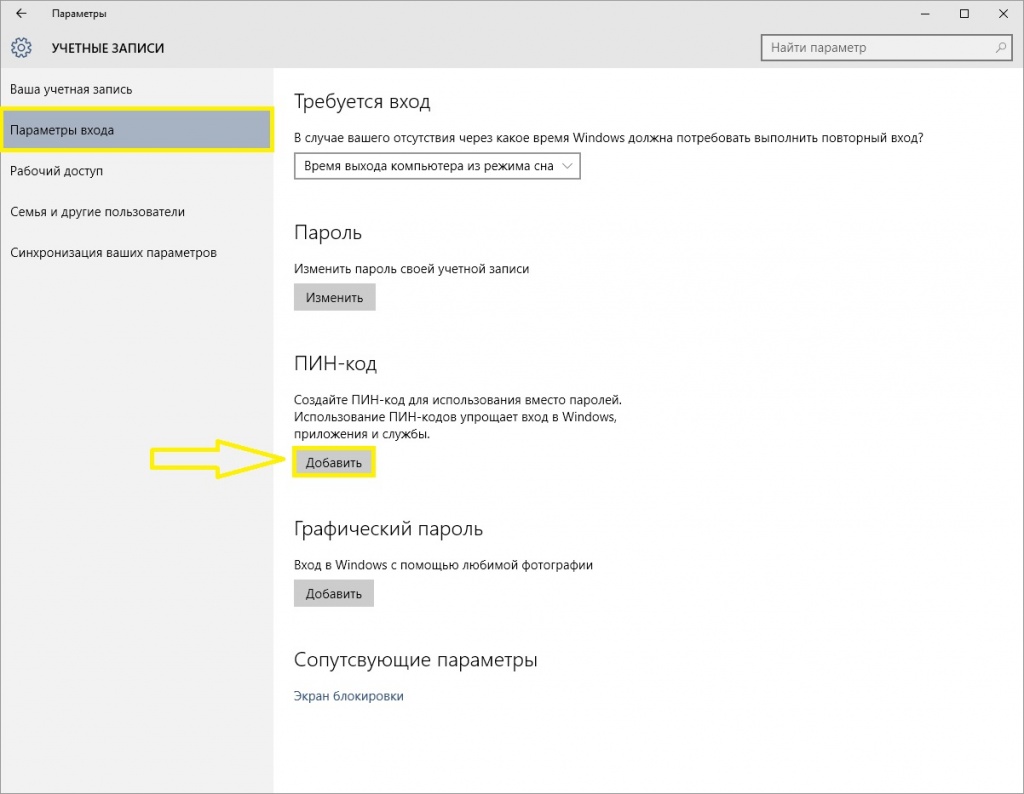Click Добавить under ПИН-код

(334, 463)
